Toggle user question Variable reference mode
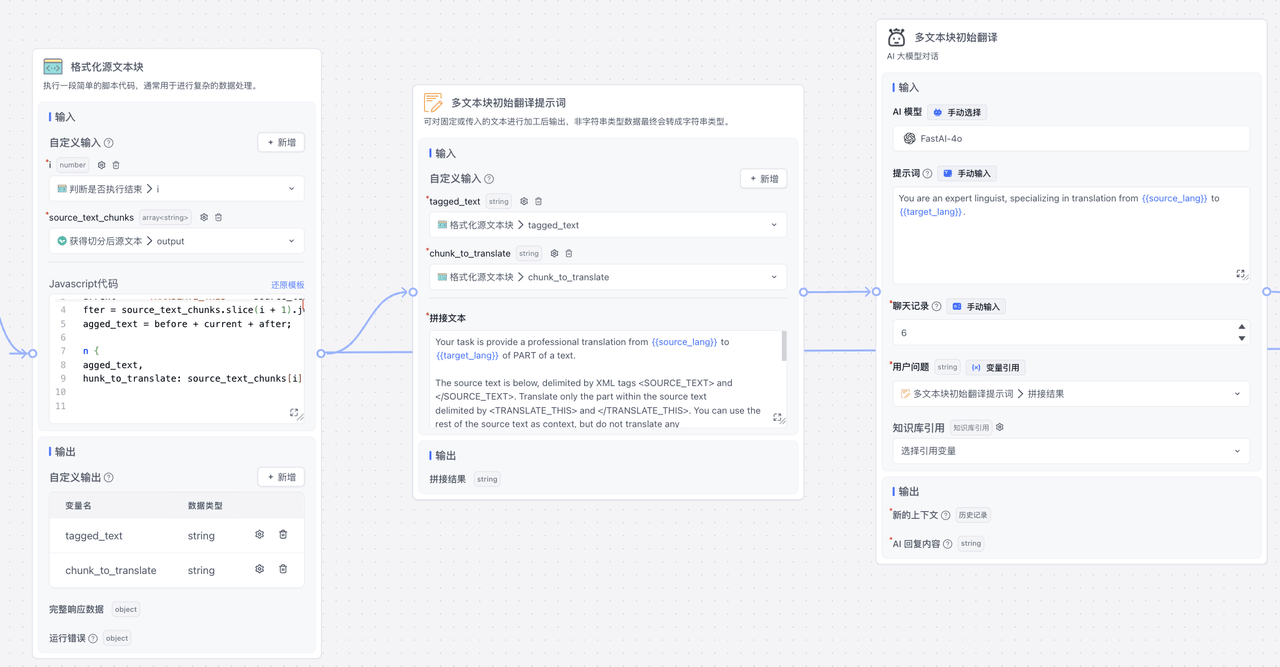This screenshot has width=1280, height=667. [995, 367]
